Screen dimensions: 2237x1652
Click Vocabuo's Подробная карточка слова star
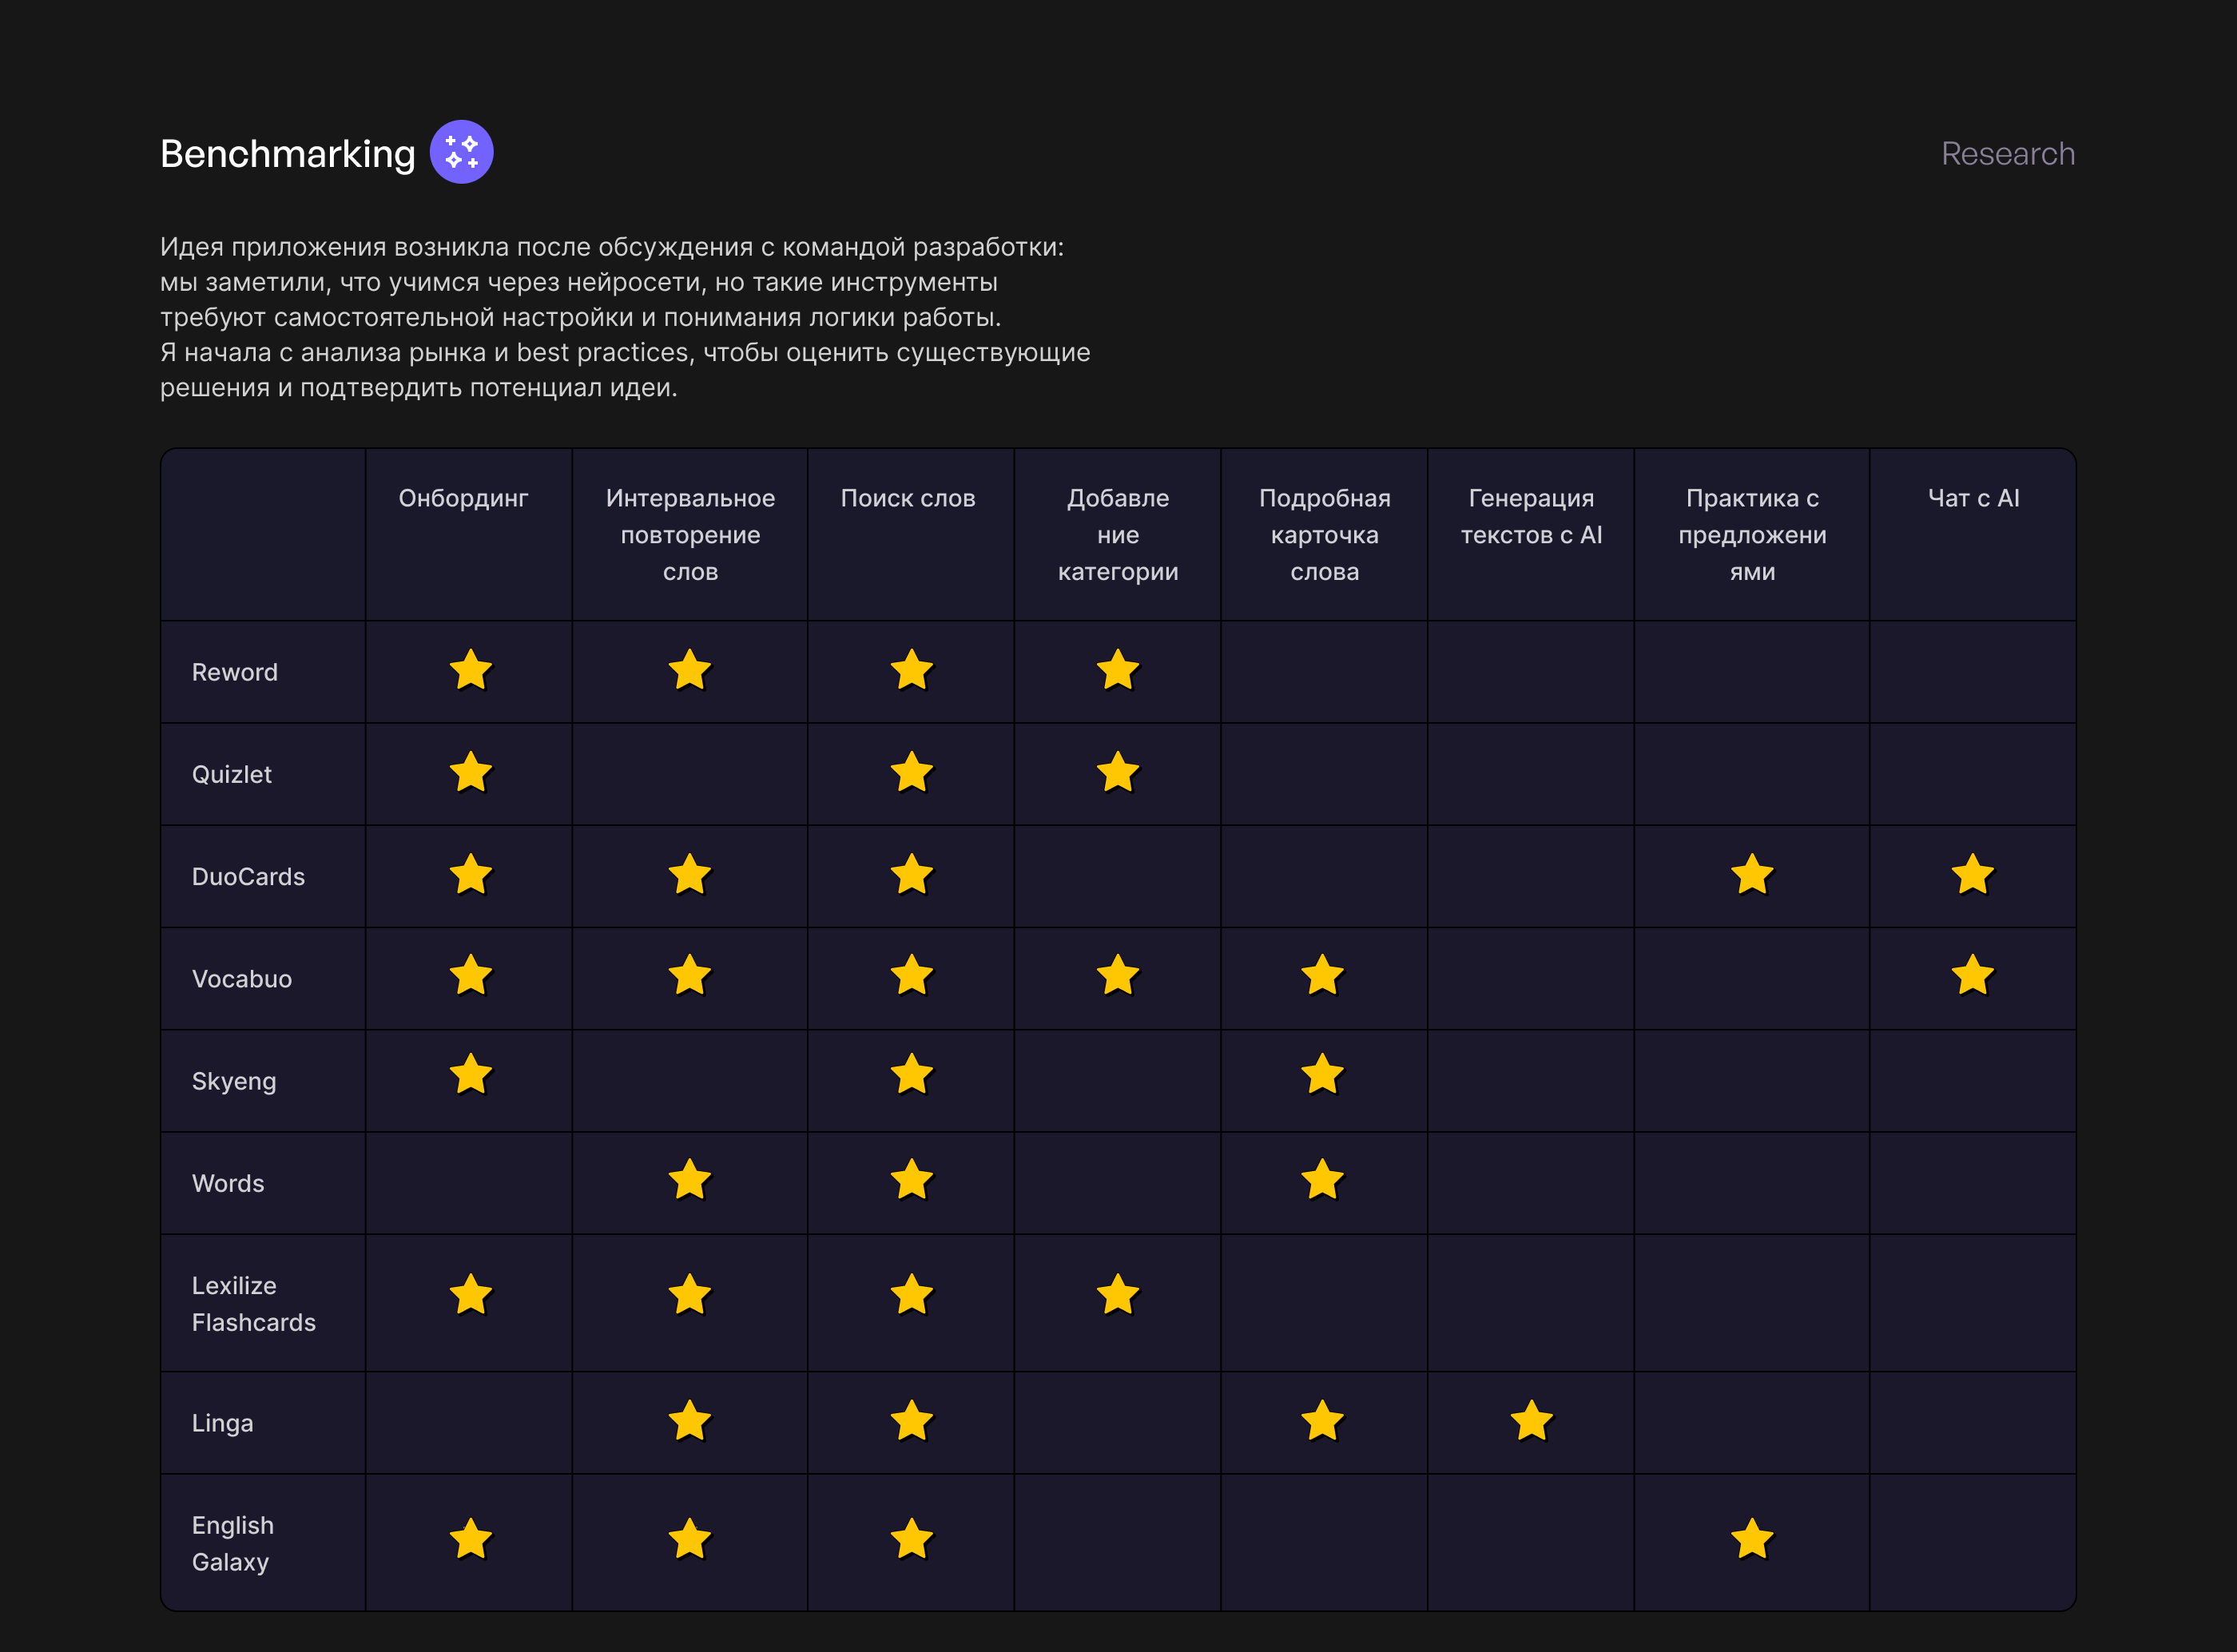(1322, 976)
